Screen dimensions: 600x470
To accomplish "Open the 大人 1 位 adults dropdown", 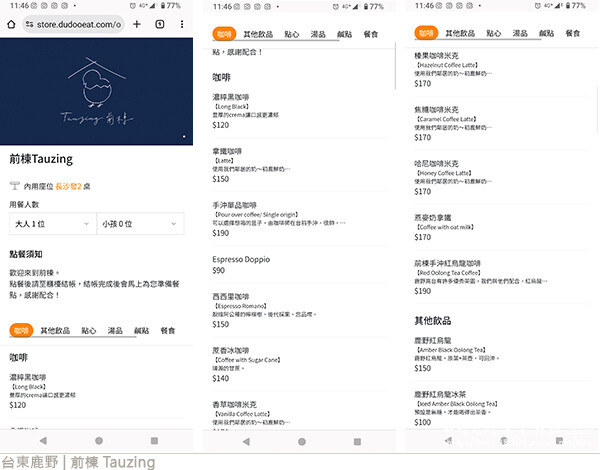I will tap(53, 224).
